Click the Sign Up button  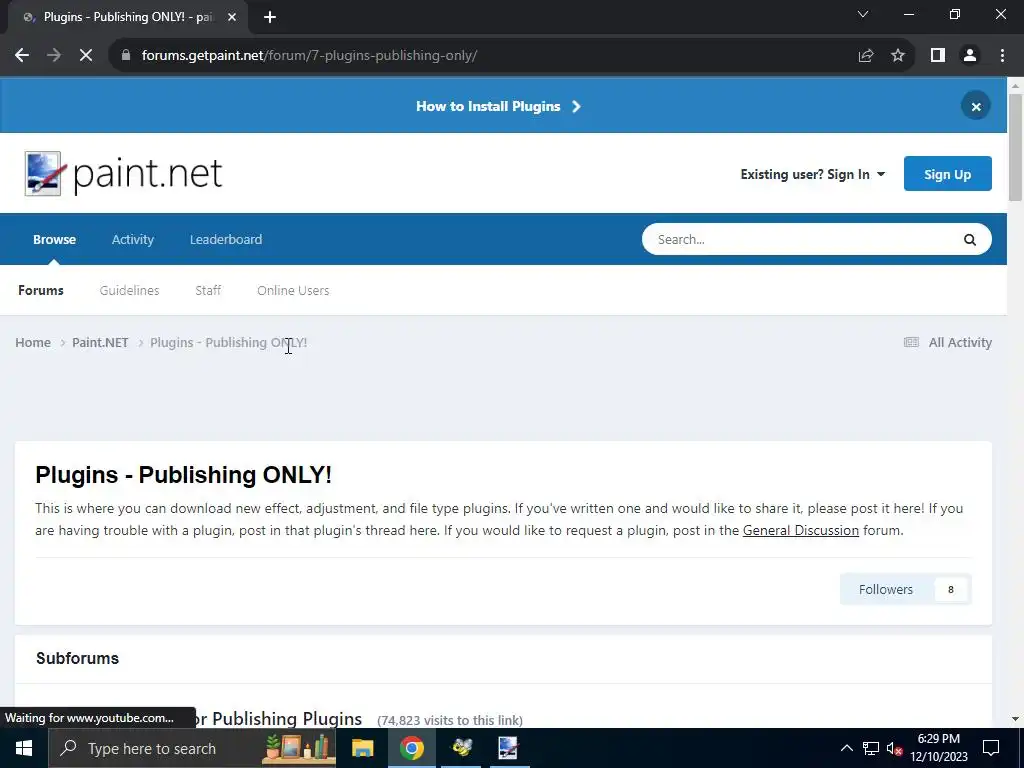click(947, 174)
